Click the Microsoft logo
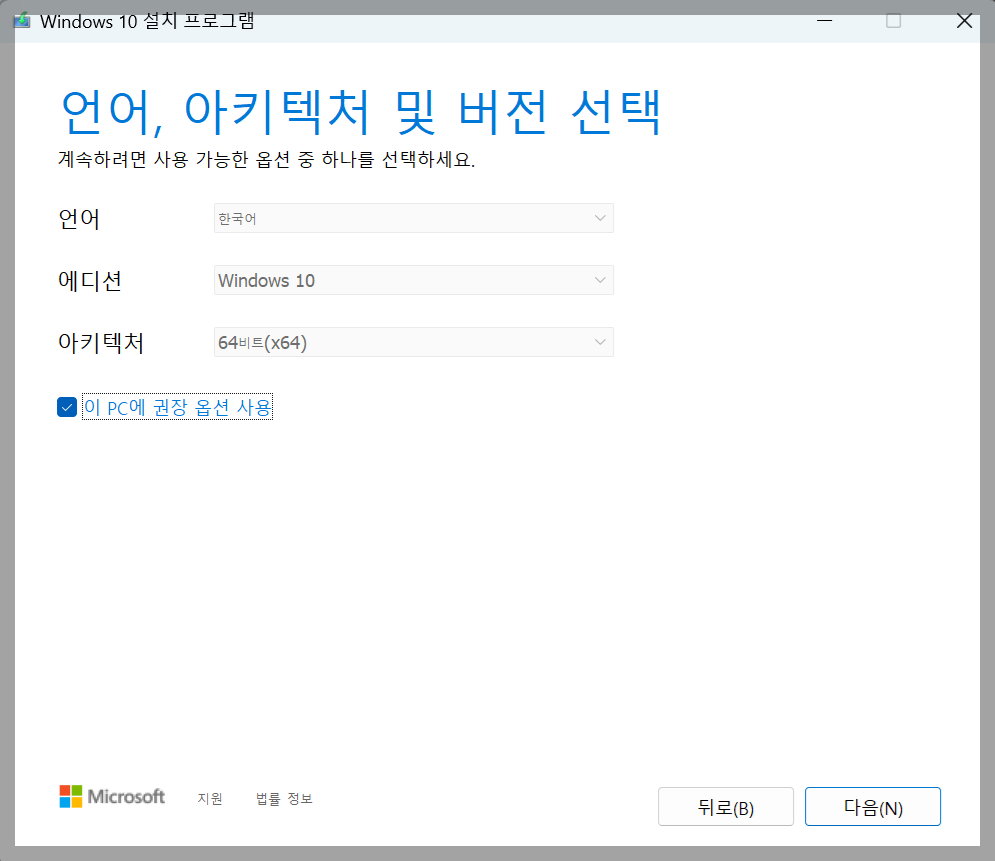The image size is (995, 861). pos(112,796)
